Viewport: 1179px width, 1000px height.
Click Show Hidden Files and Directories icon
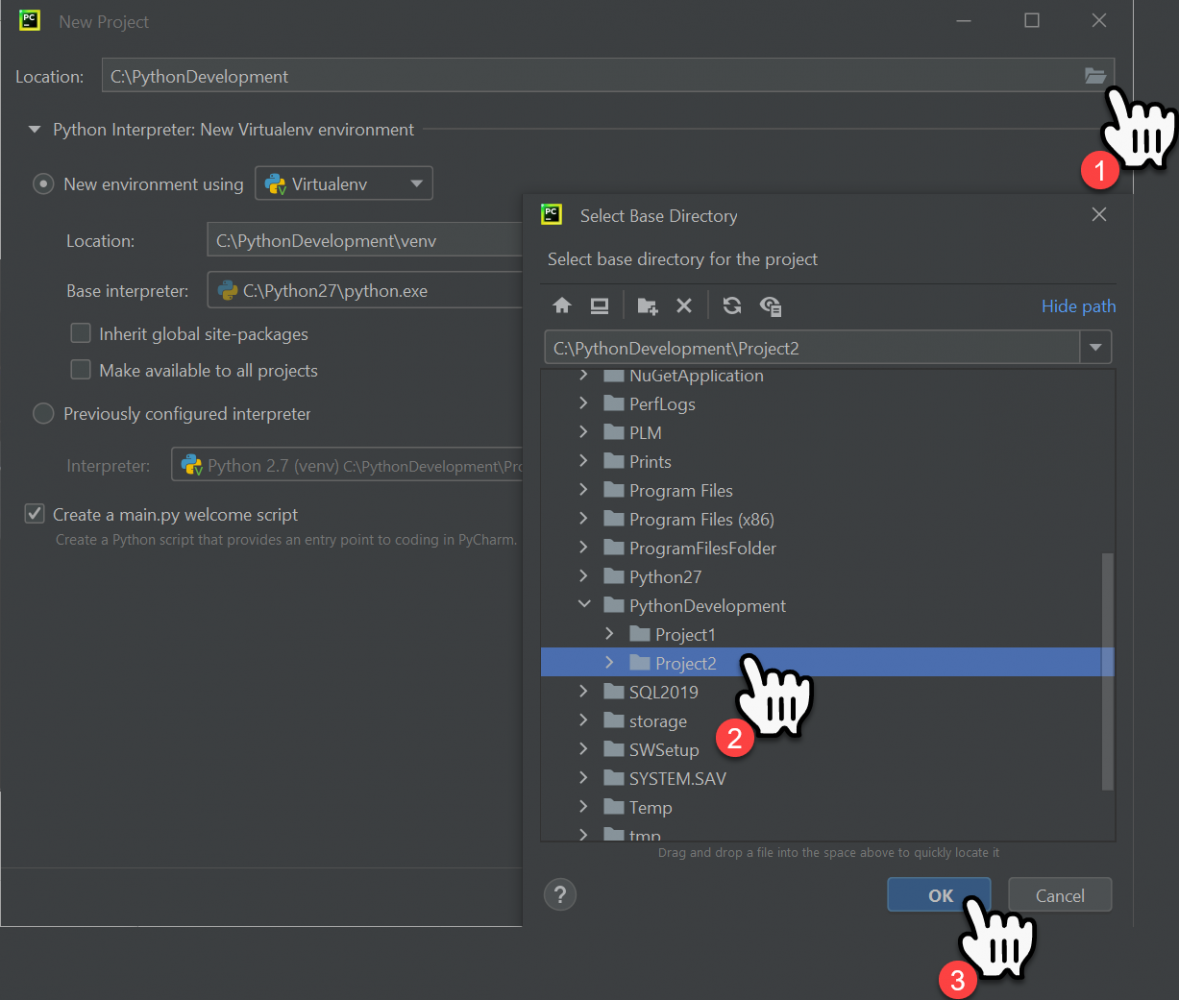(x=770, y=306)
